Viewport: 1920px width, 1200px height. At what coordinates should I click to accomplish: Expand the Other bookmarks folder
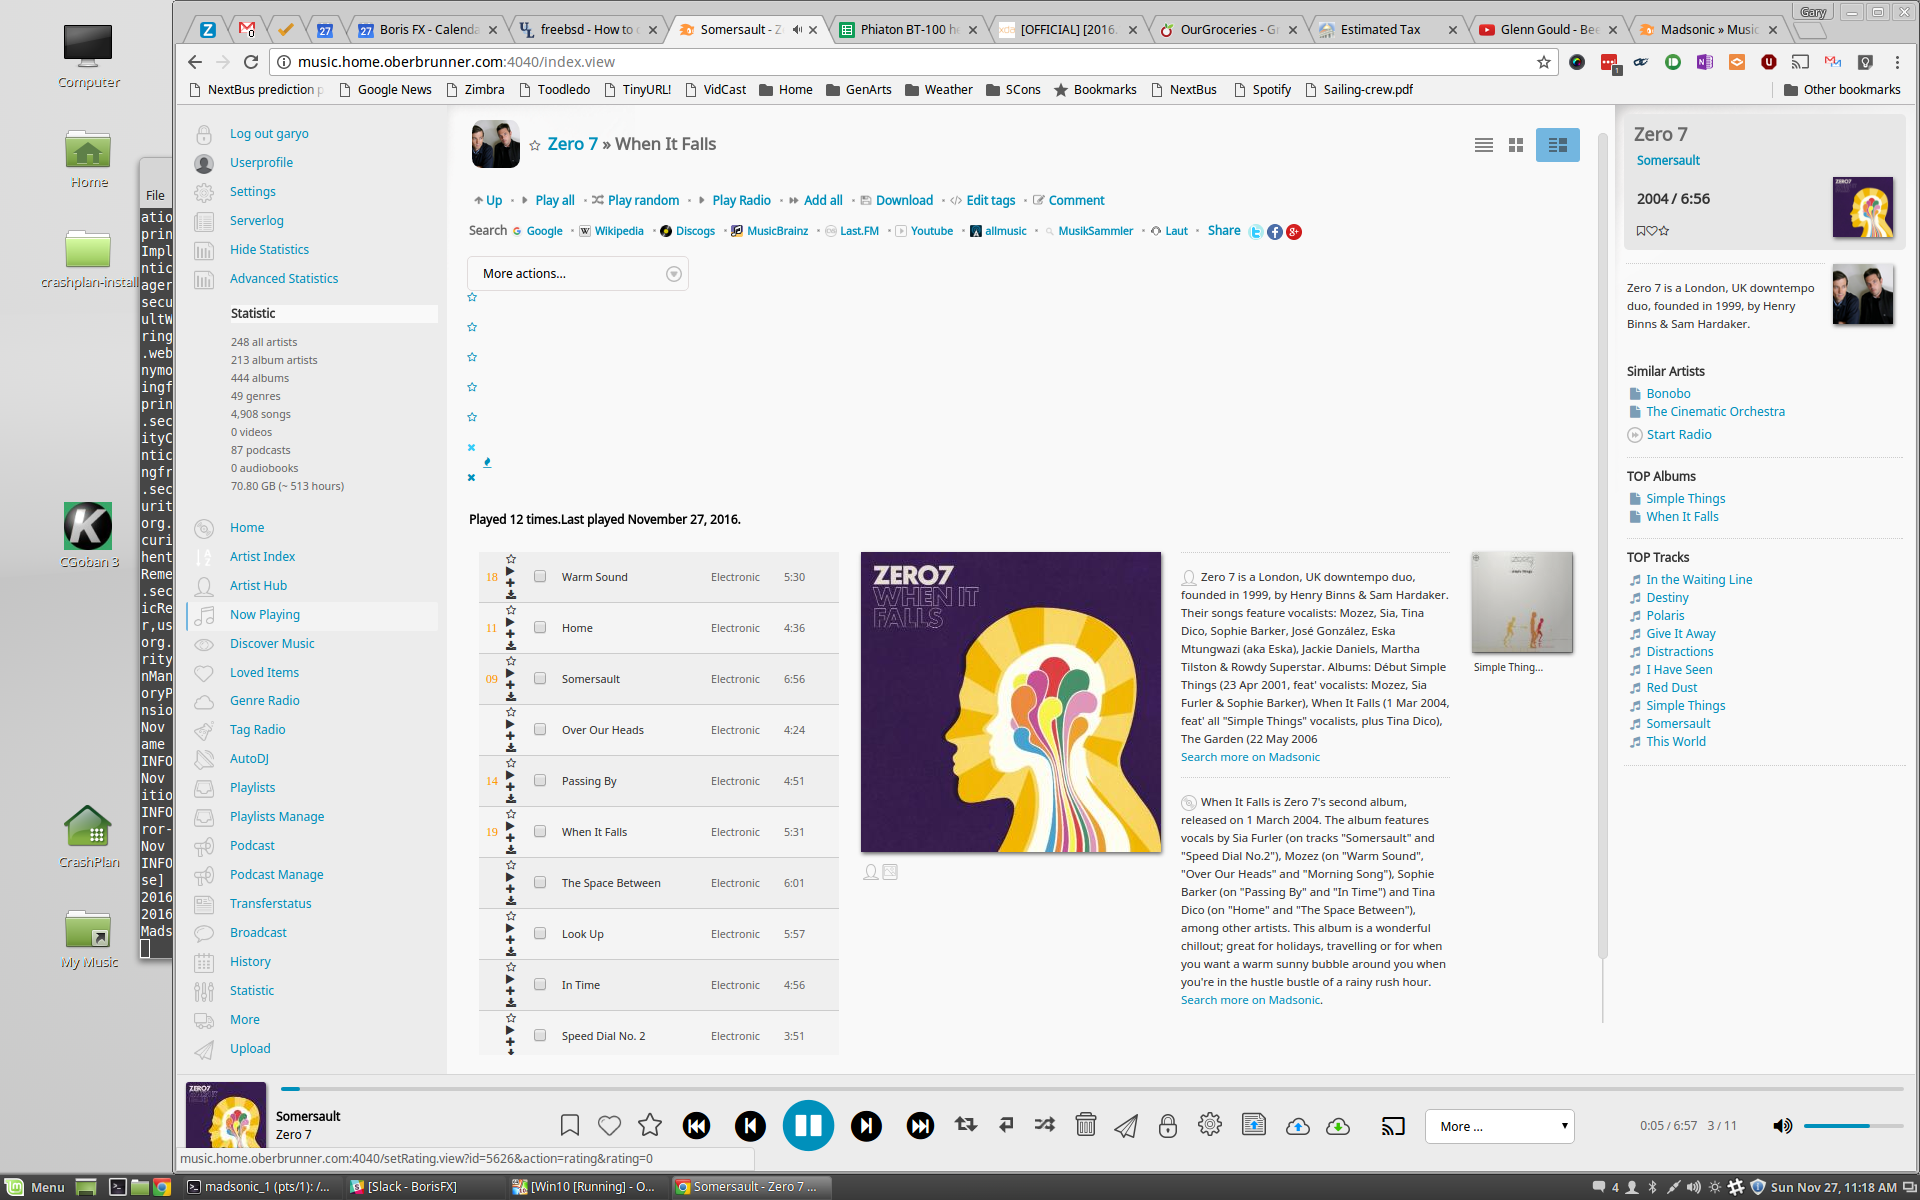1842,90
